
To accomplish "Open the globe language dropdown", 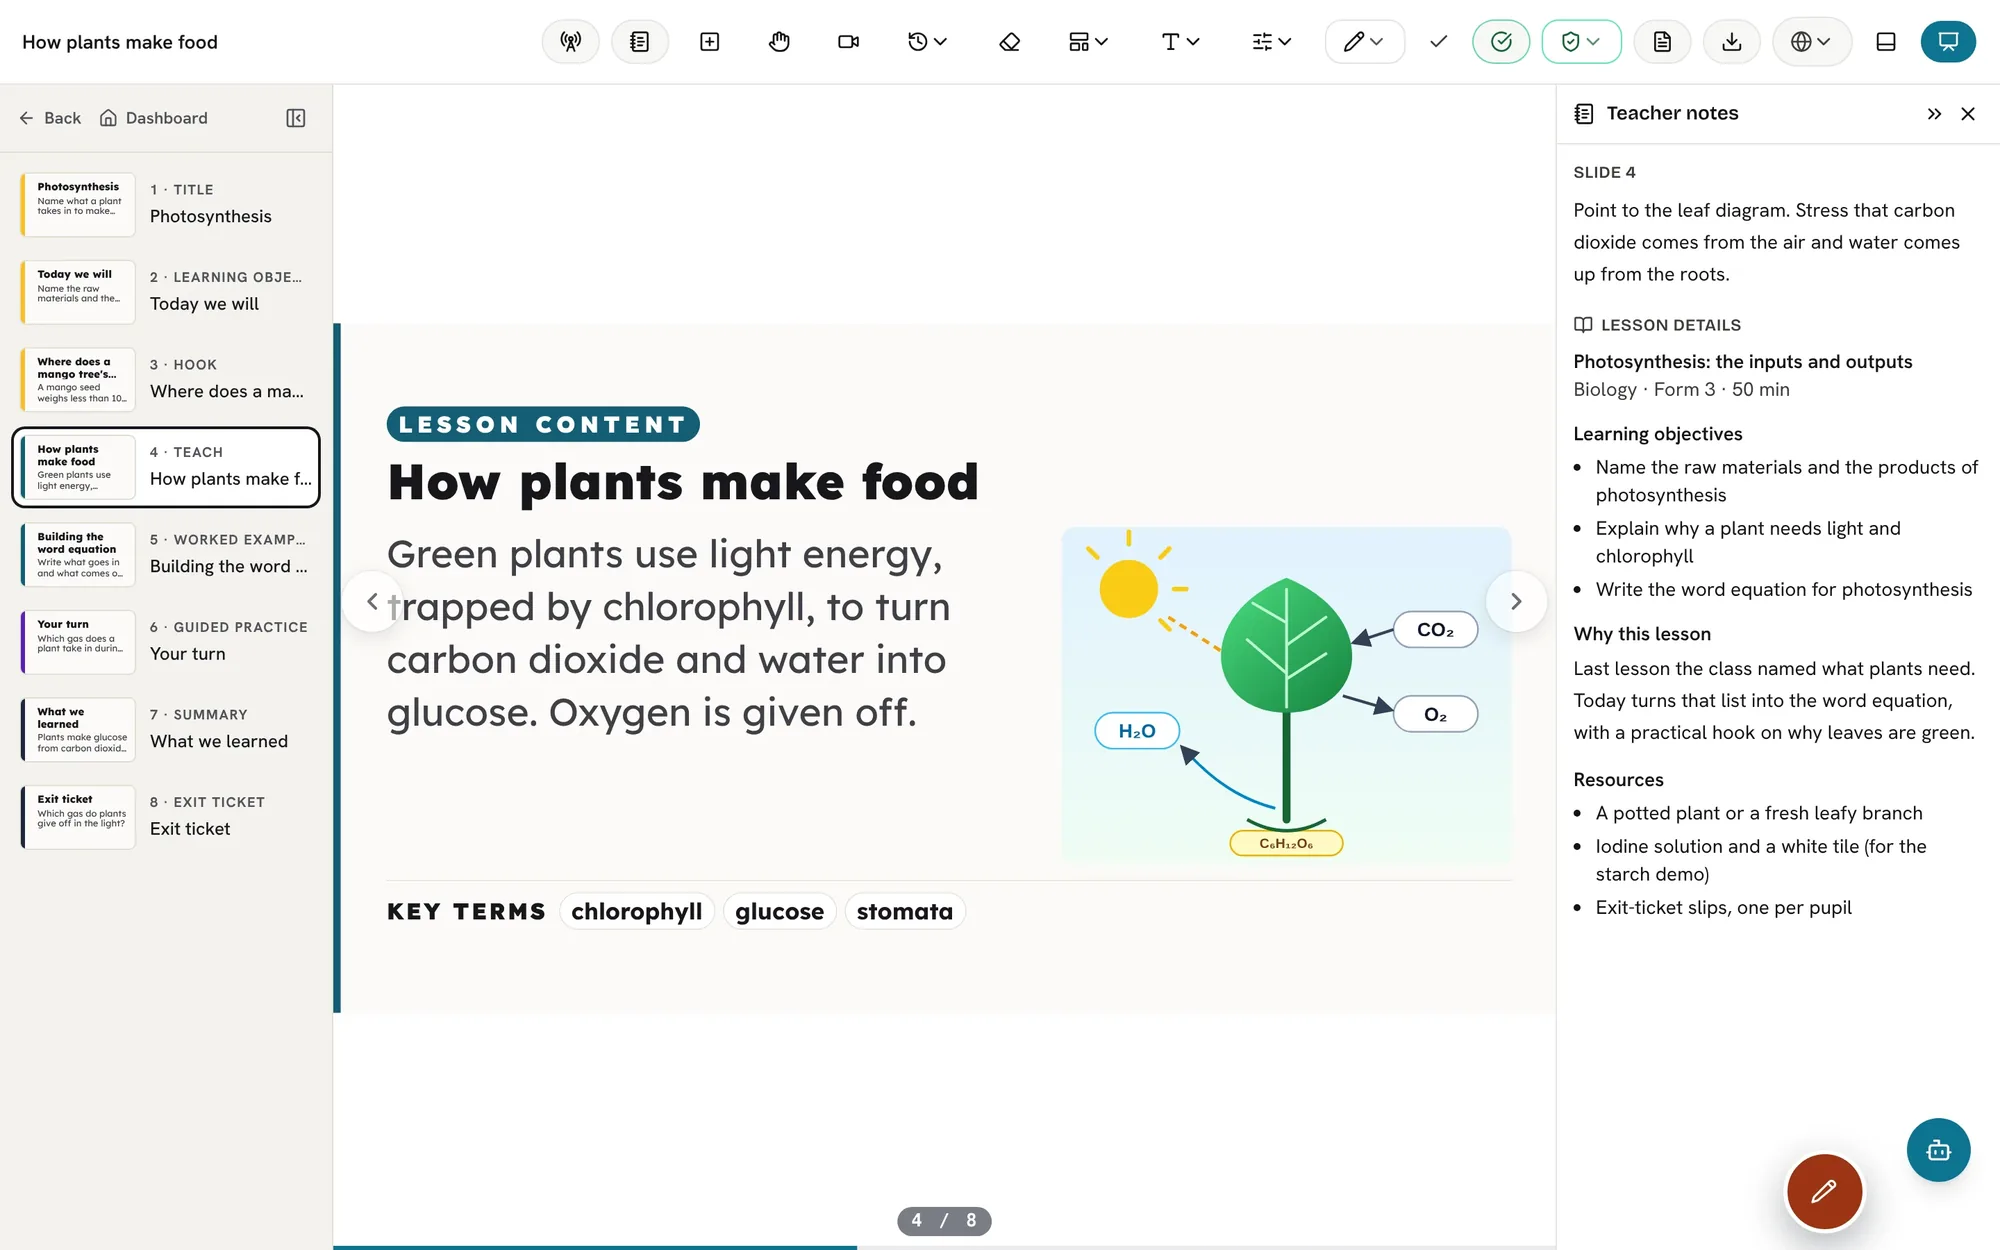I will point(1811,42).
